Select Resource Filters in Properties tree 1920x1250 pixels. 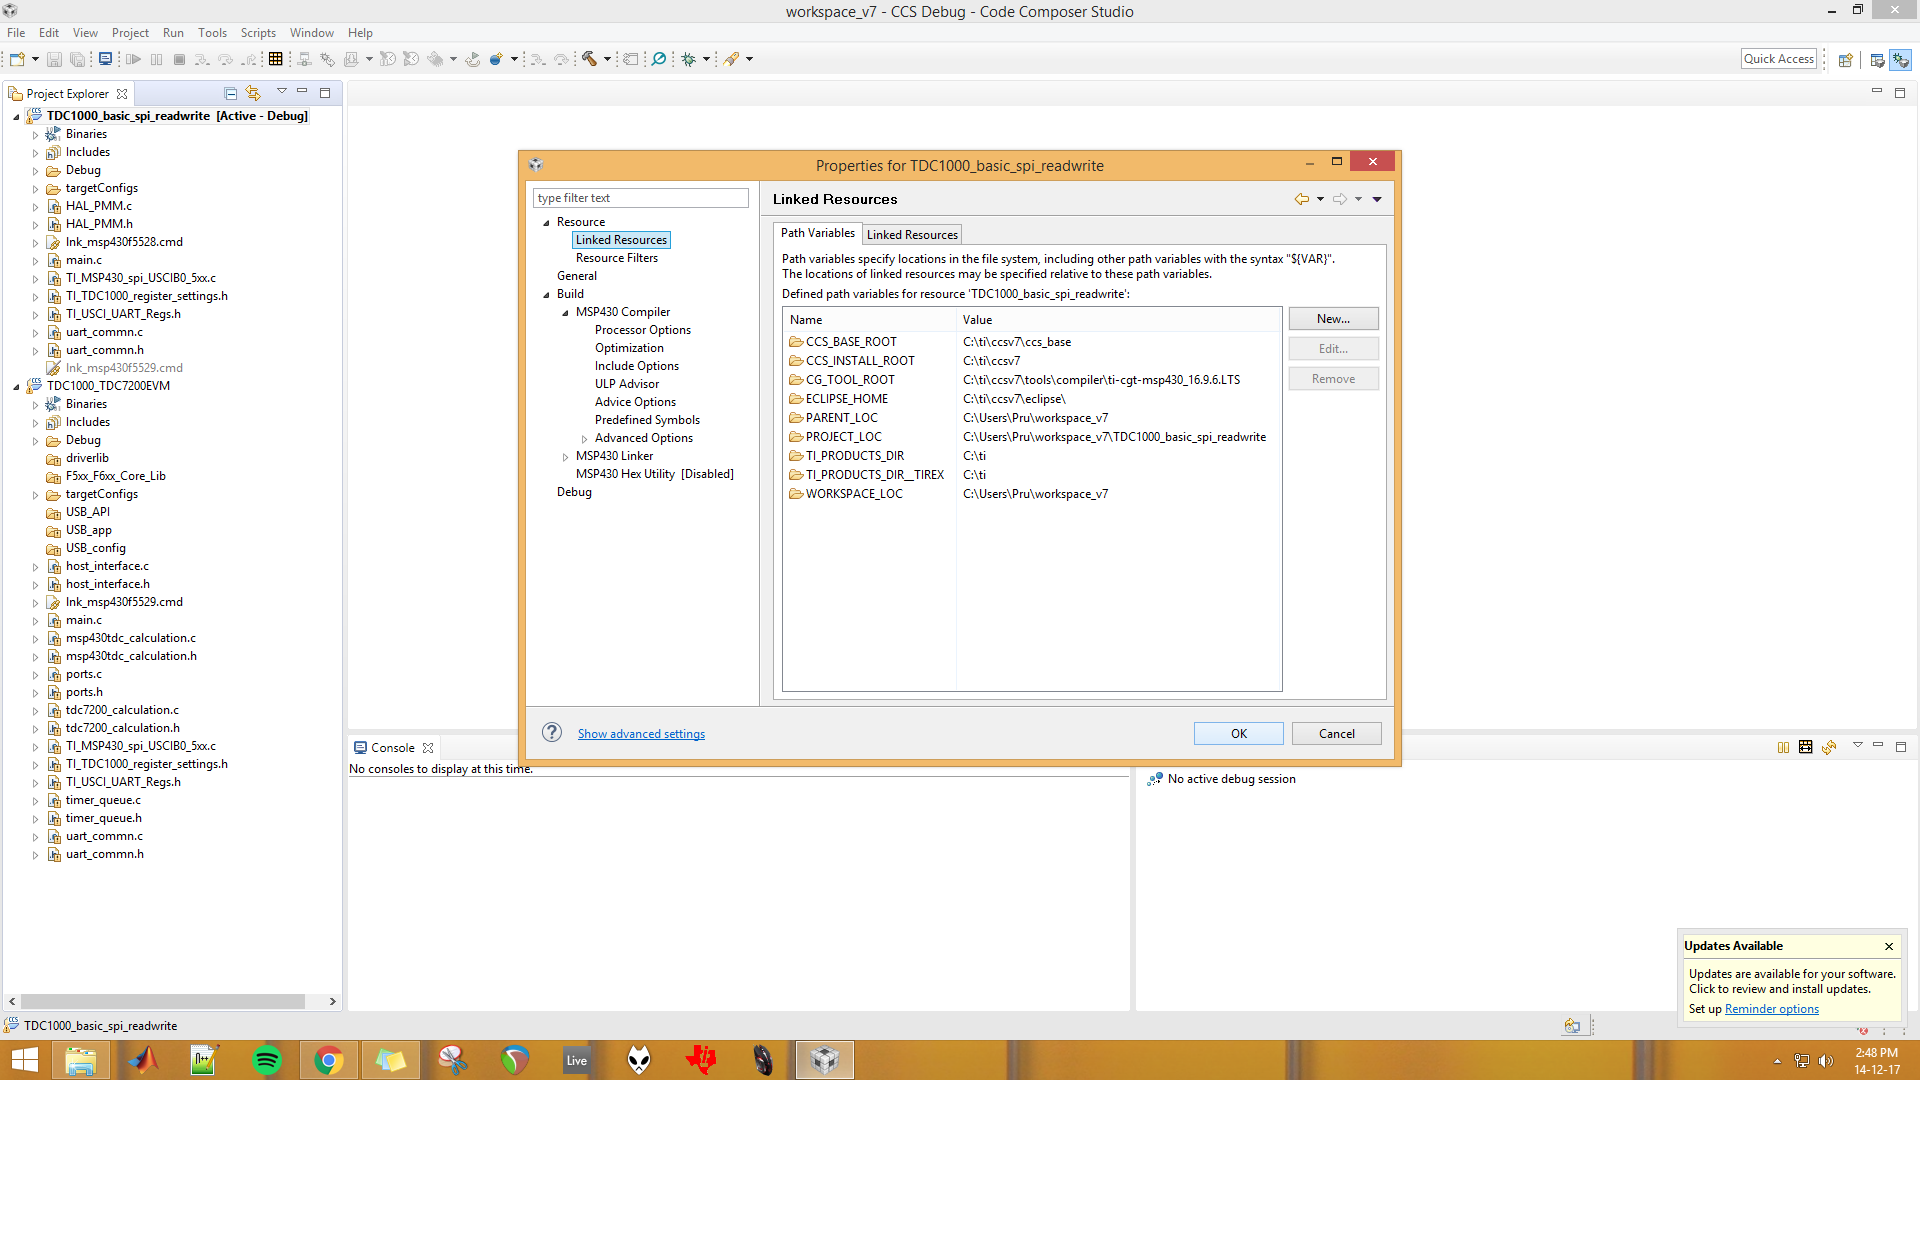point(616,258)
